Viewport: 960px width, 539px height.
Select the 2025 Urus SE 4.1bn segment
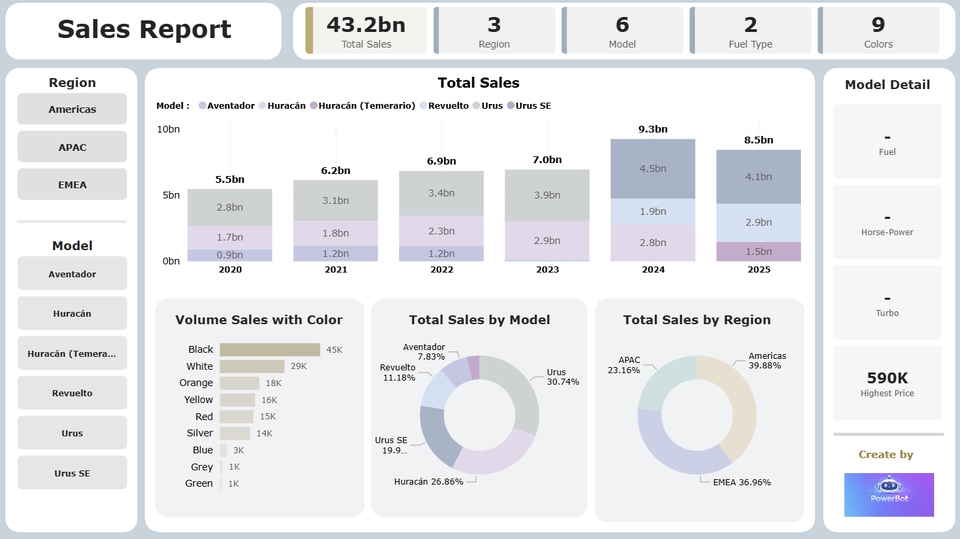click(759, 176)
